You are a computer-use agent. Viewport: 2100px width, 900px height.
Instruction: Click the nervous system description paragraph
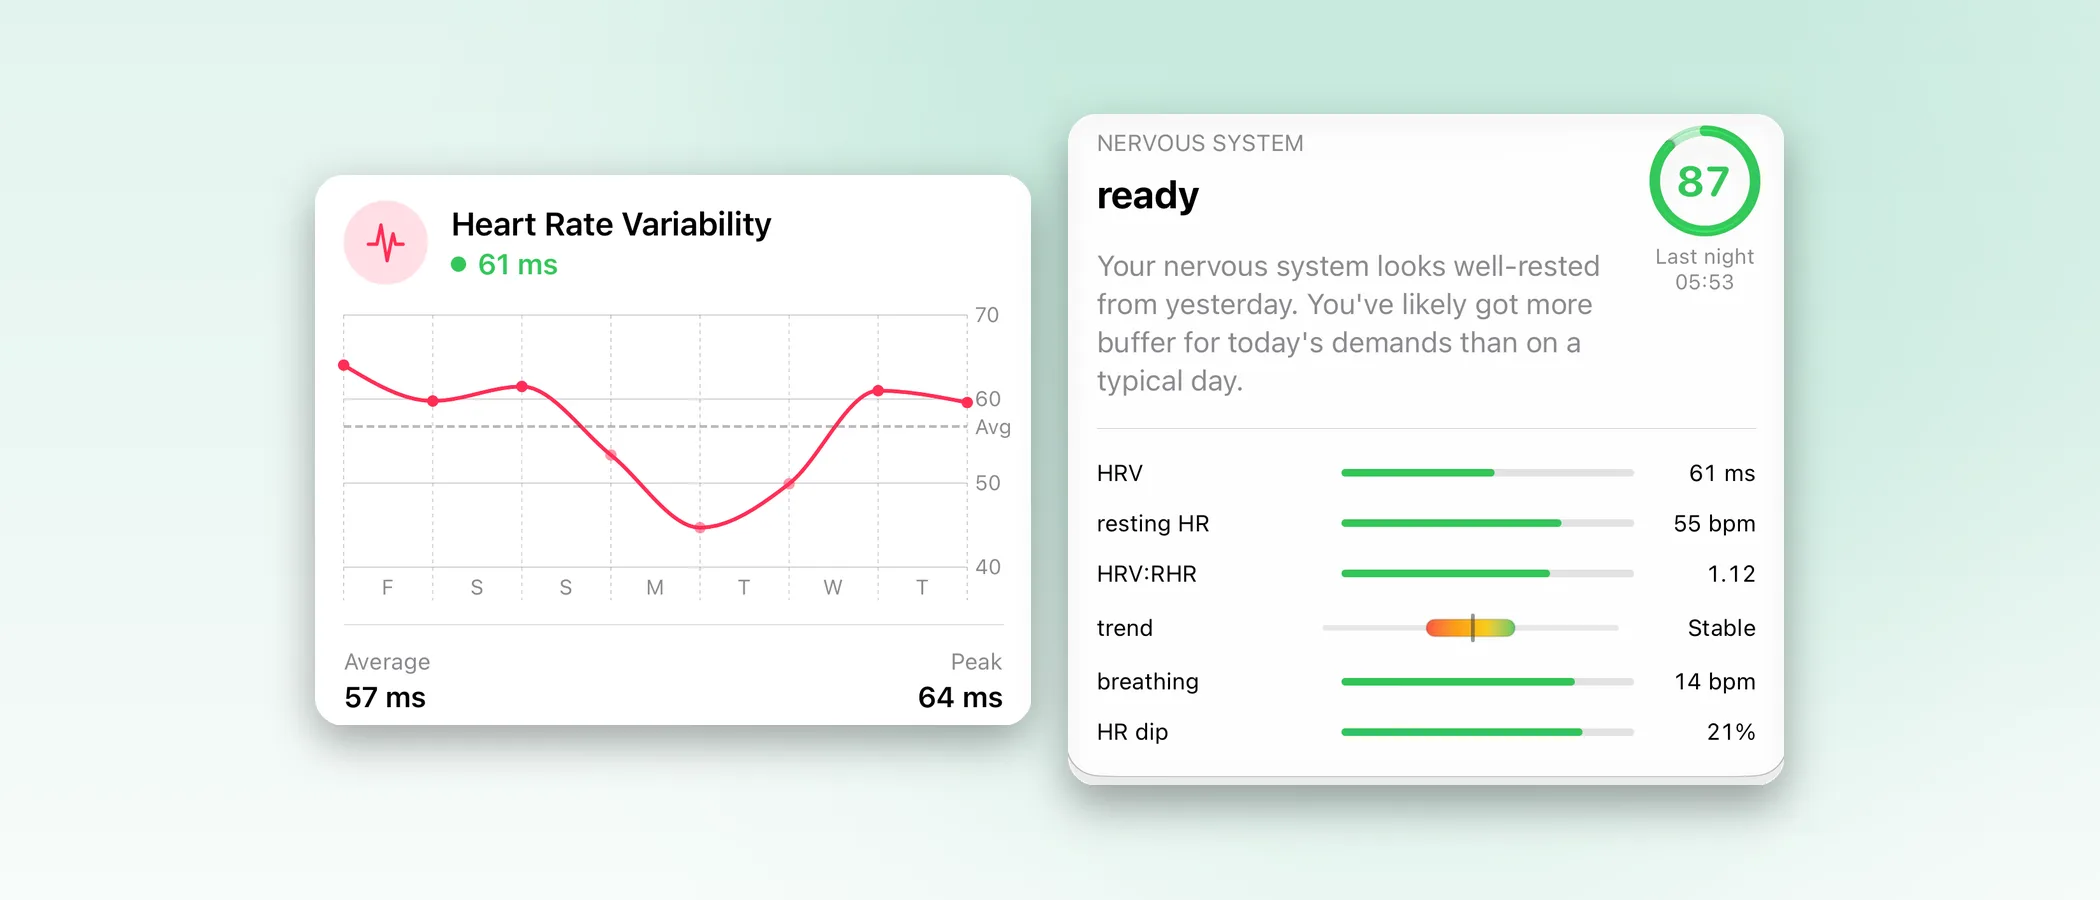[x=1348, y=323]
